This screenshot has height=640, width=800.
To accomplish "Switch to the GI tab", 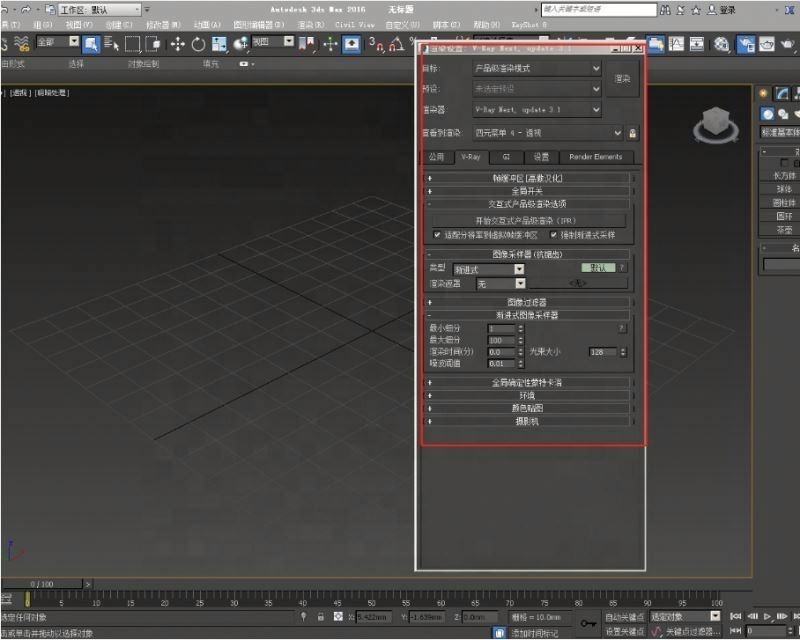I will 506,157.
